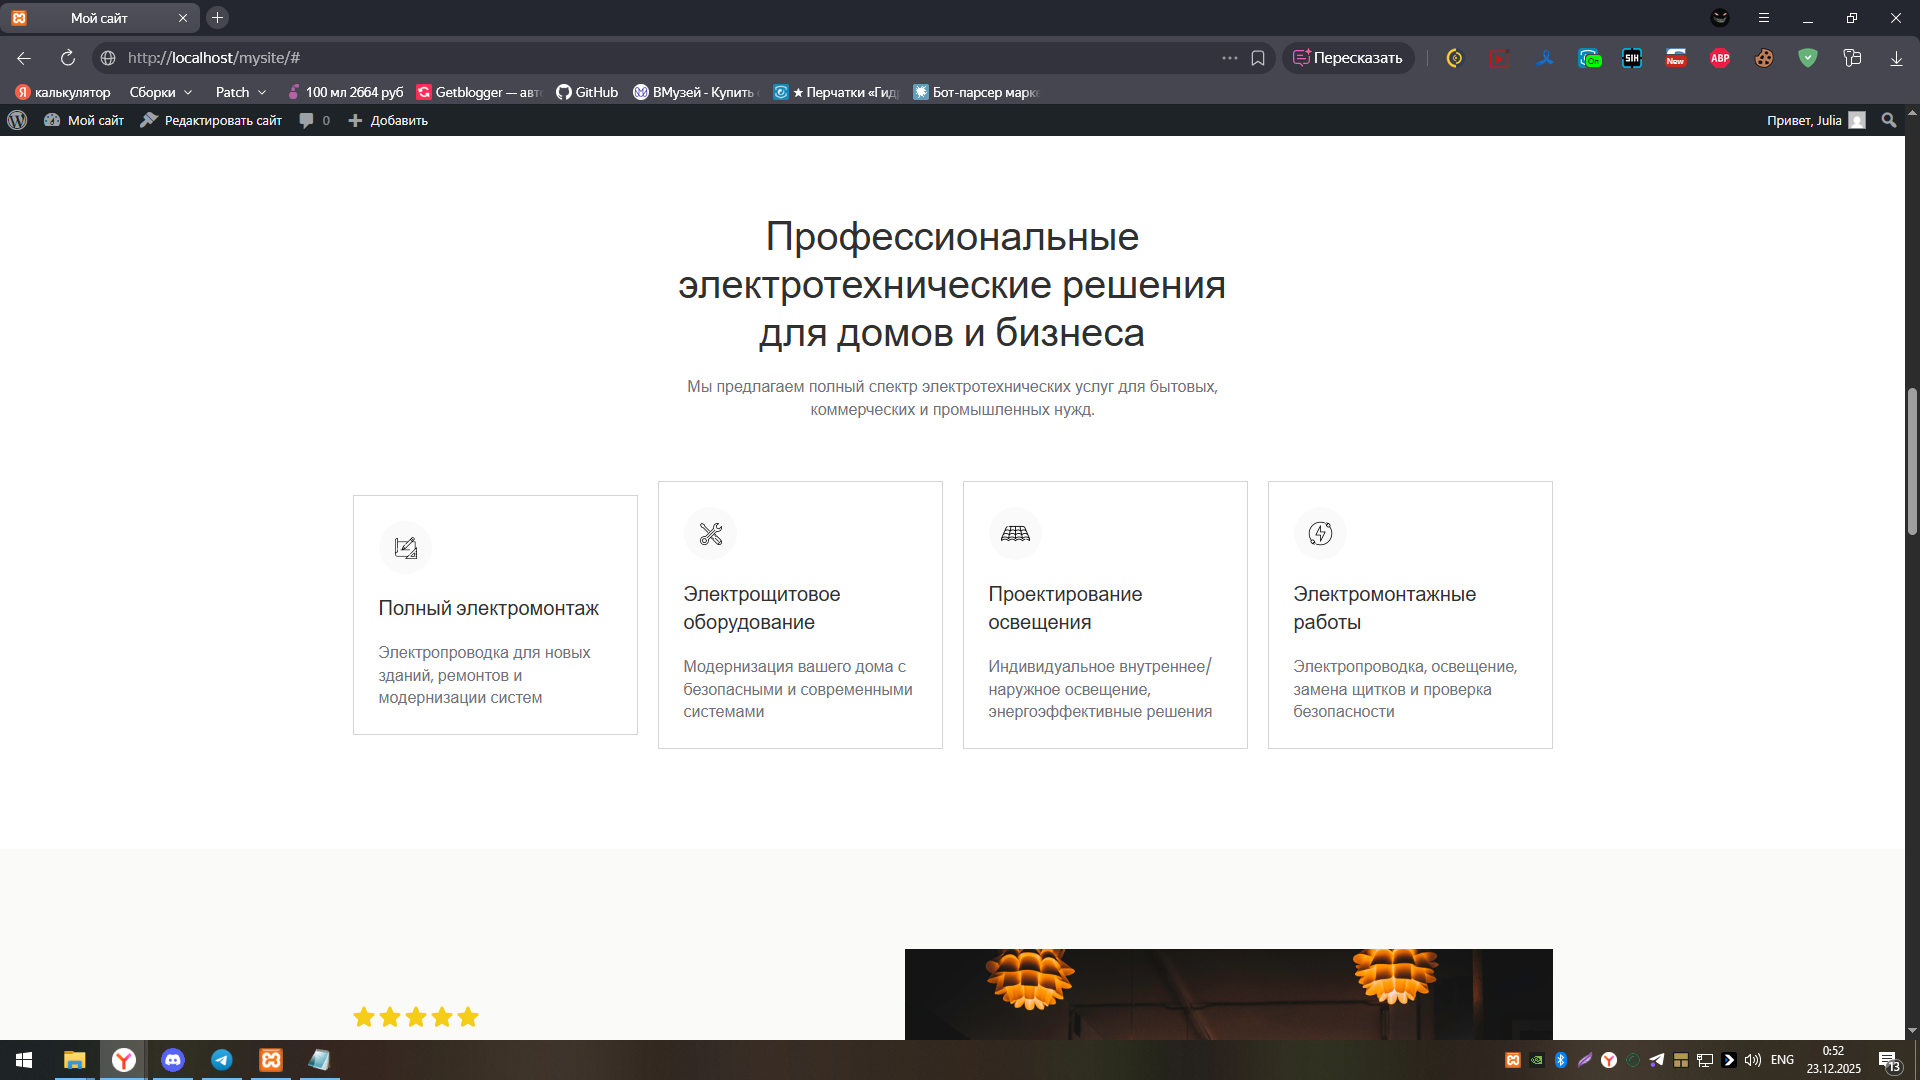Open the GitHub bookmark
This screenshot has width=1920, height=1080.
coord(587,92)
